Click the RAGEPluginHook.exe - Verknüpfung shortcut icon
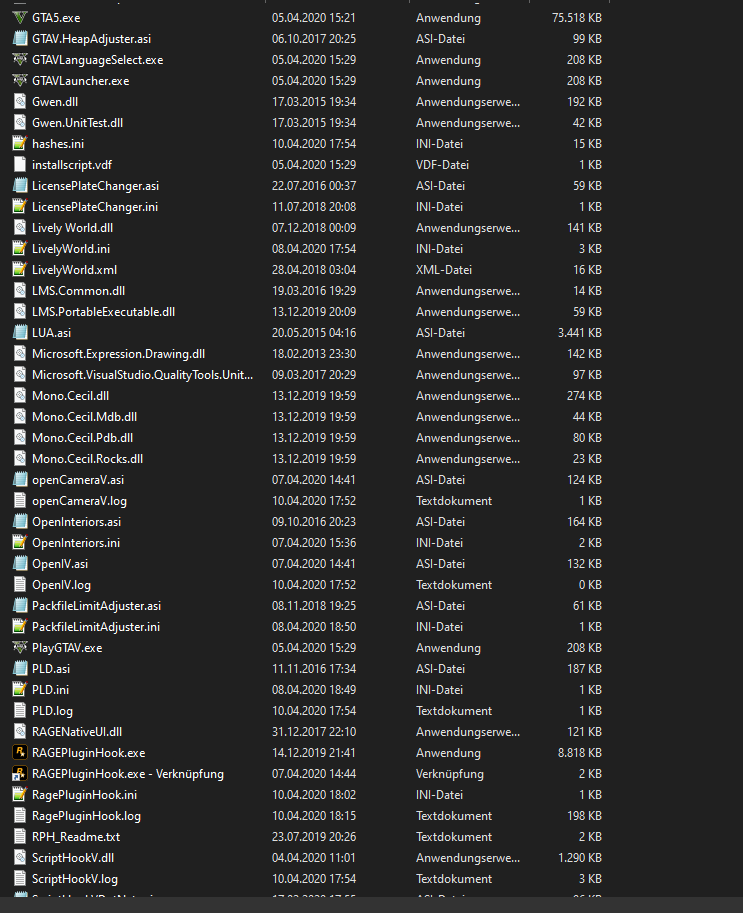 pyautogui.click(x=20, y=774)
